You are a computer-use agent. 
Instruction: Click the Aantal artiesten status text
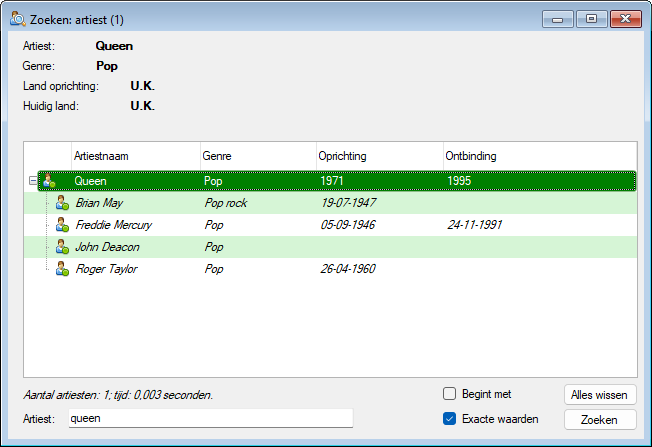[118, 395]
